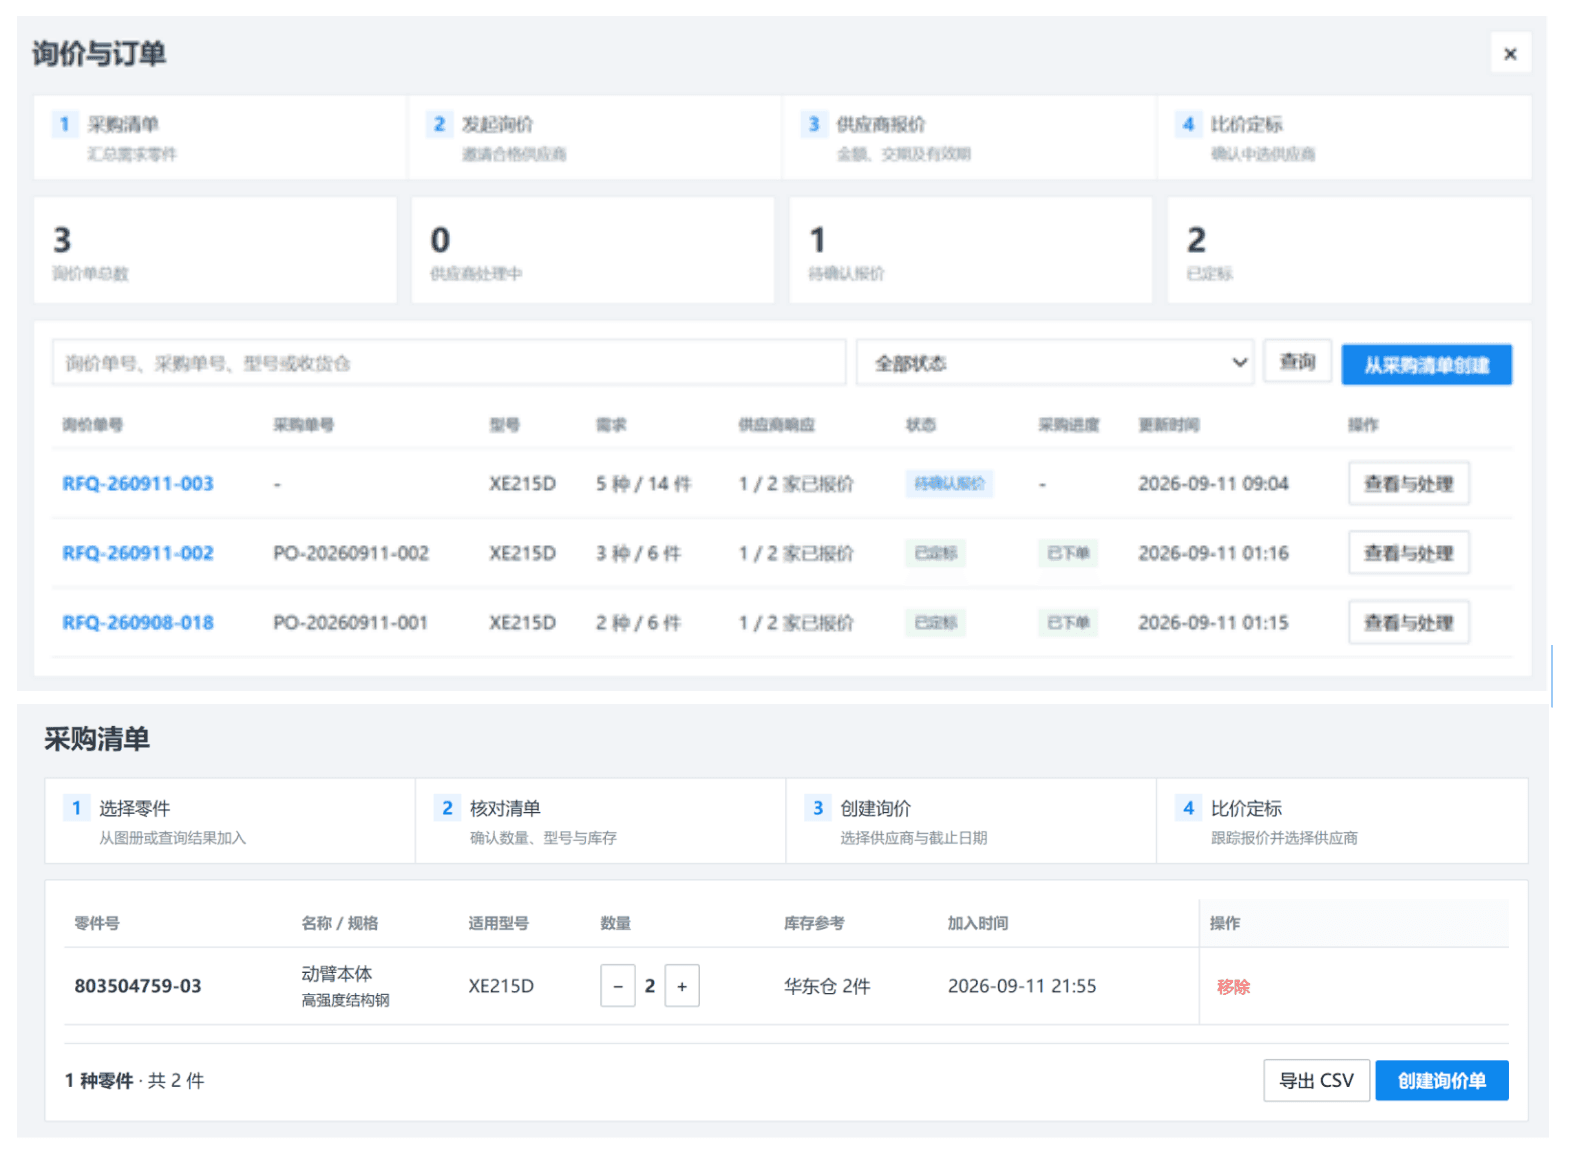Click 查看与处理 for RFQ-260911-003
This screenshot has width=1582, height=1166.
[1408, 484]
